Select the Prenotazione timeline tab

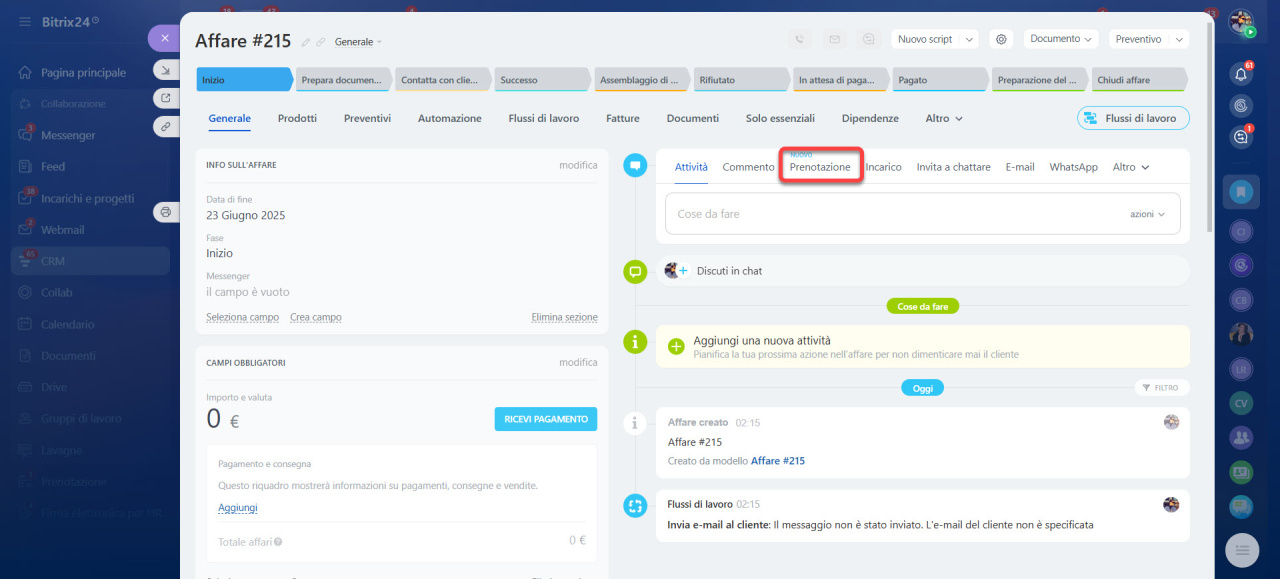[x=820, y=167]
